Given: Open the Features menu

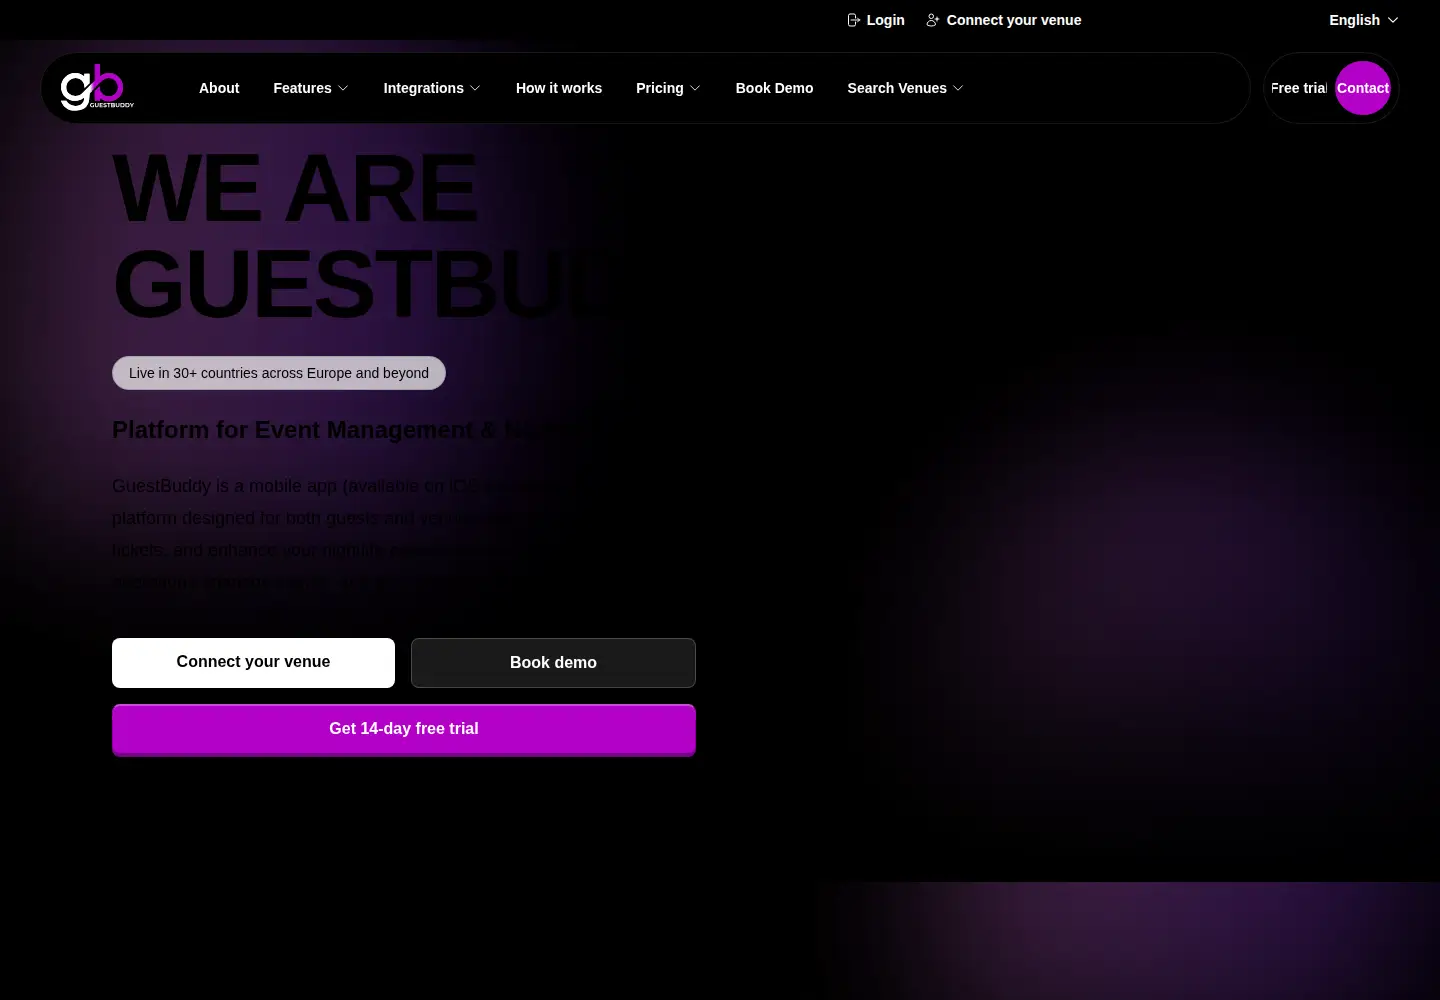Looking at the screenshot, I should pyautogui.click(x=311, y=88).
